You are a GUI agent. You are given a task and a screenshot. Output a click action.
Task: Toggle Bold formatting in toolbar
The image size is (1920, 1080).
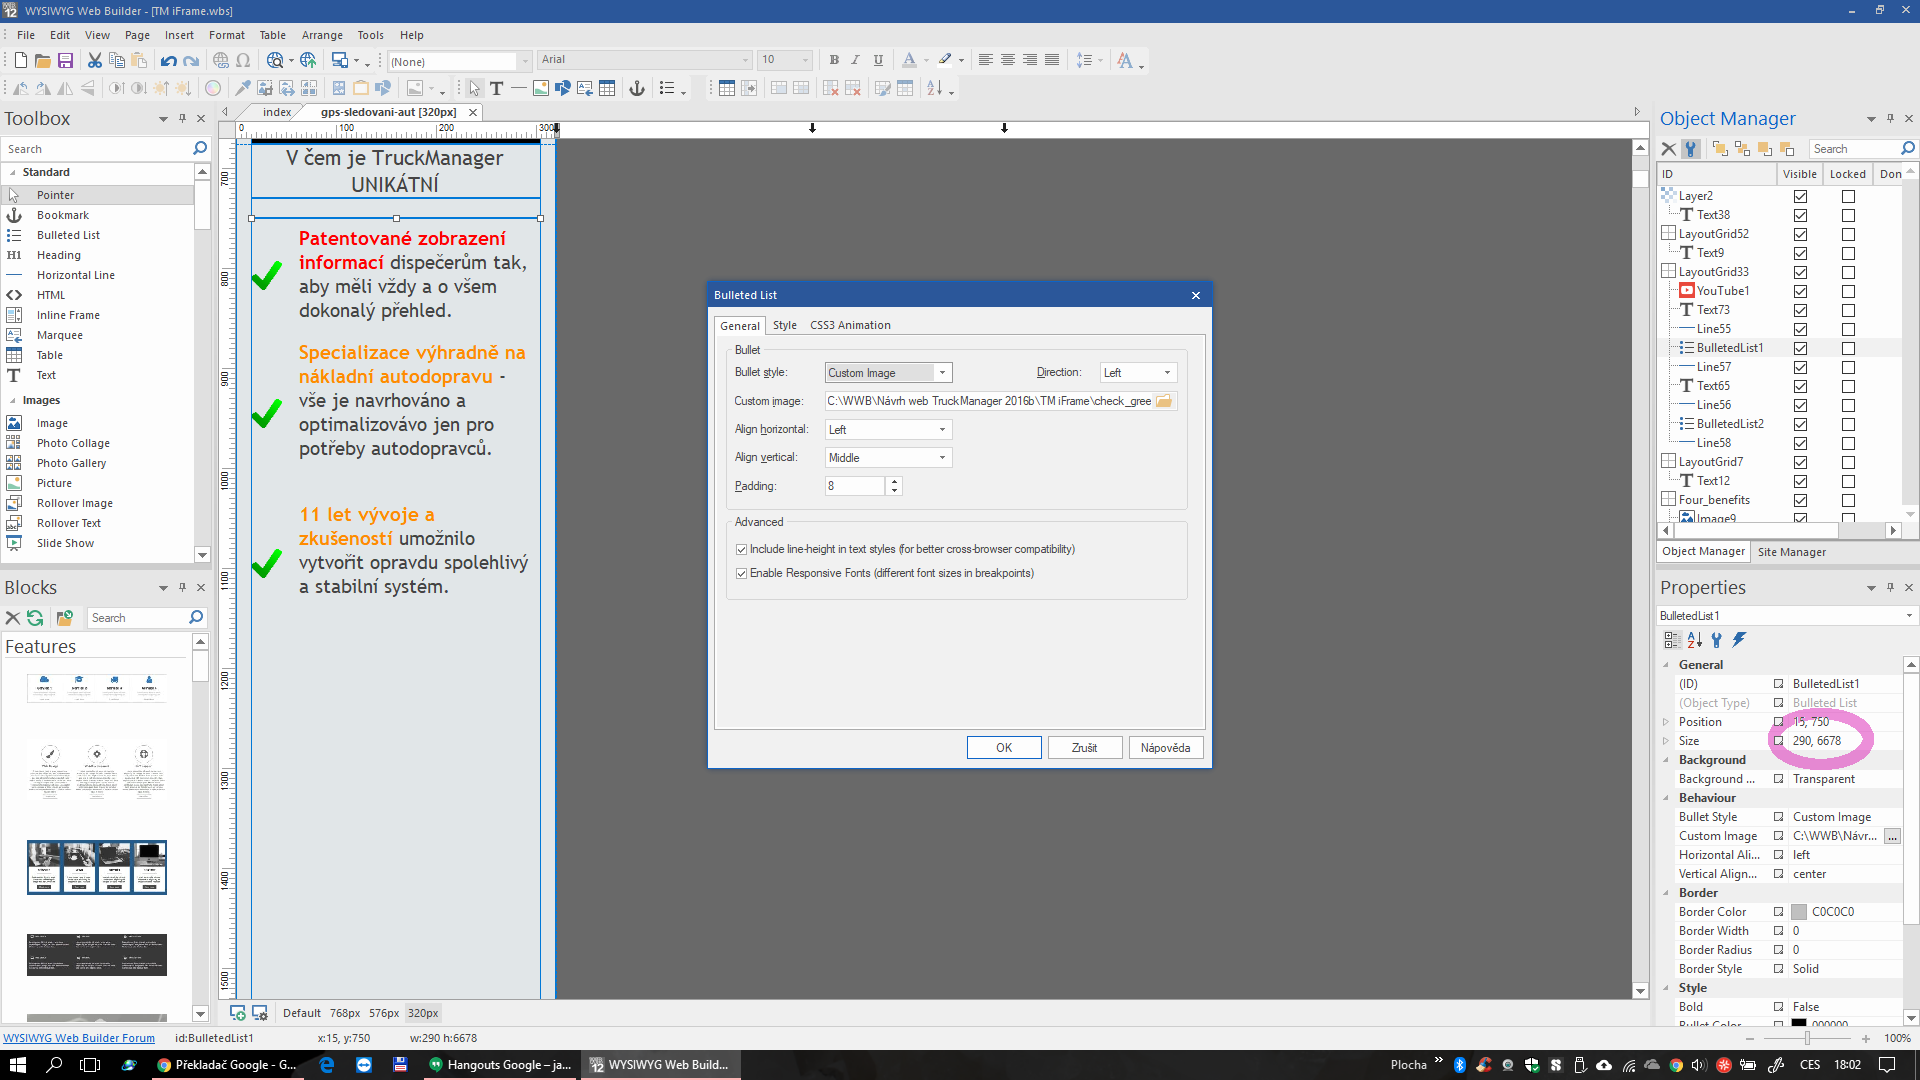click(834, 60)
